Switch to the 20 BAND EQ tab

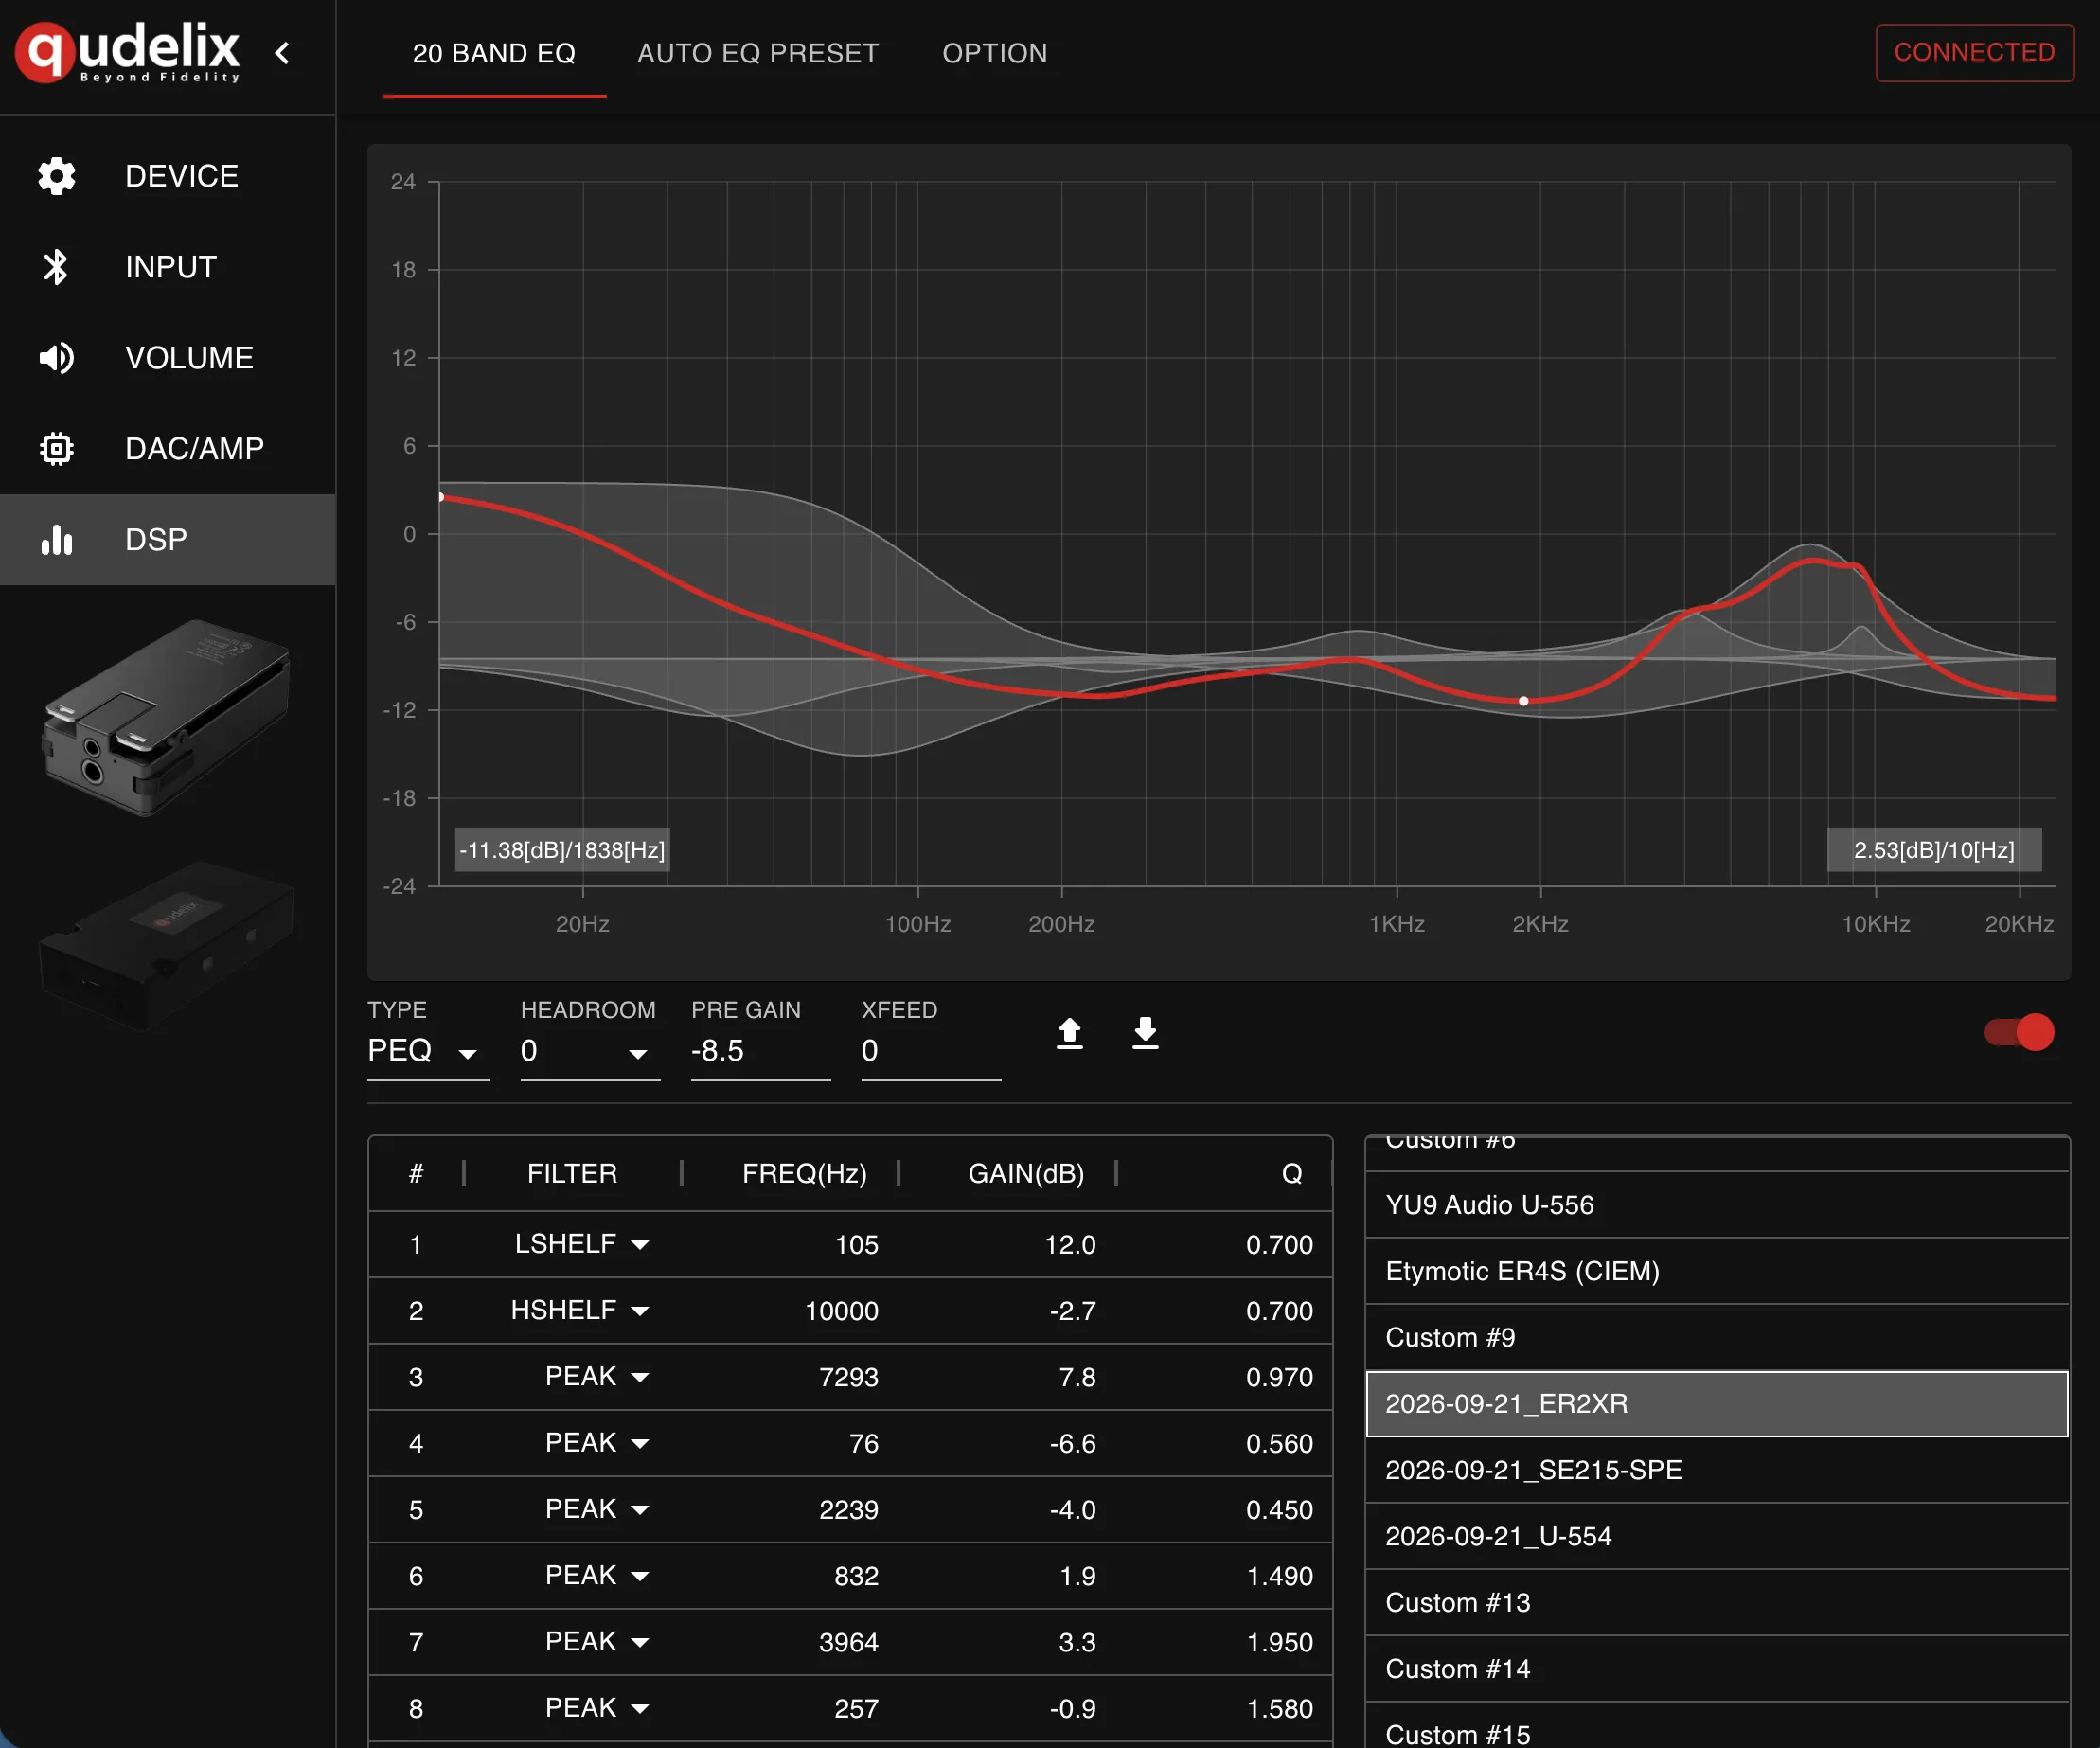[x=494, y=53]
